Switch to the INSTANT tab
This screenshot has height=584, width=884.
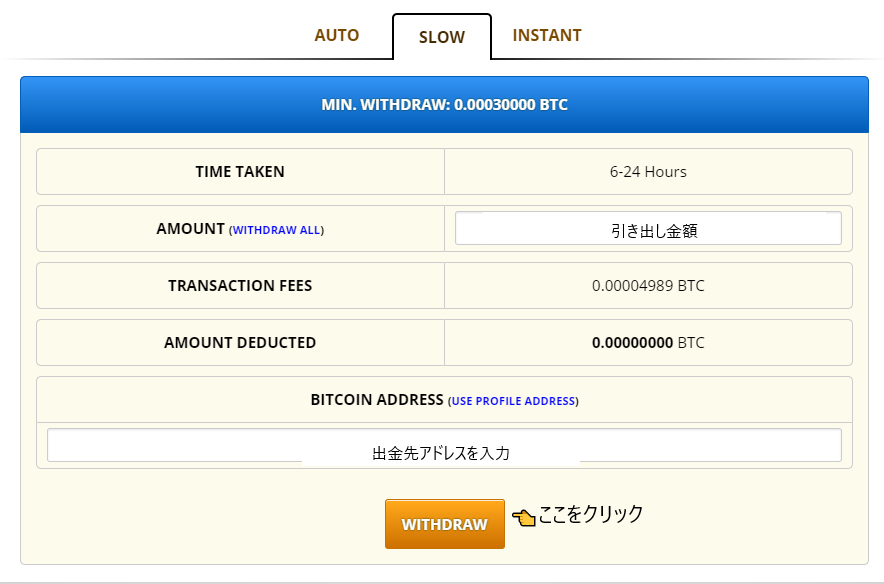[547, 34]
